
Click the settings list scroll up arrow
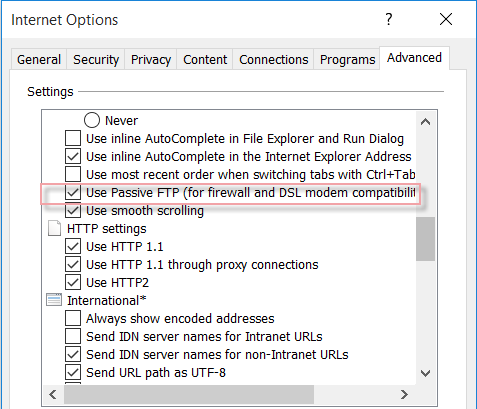coord(425,122)
